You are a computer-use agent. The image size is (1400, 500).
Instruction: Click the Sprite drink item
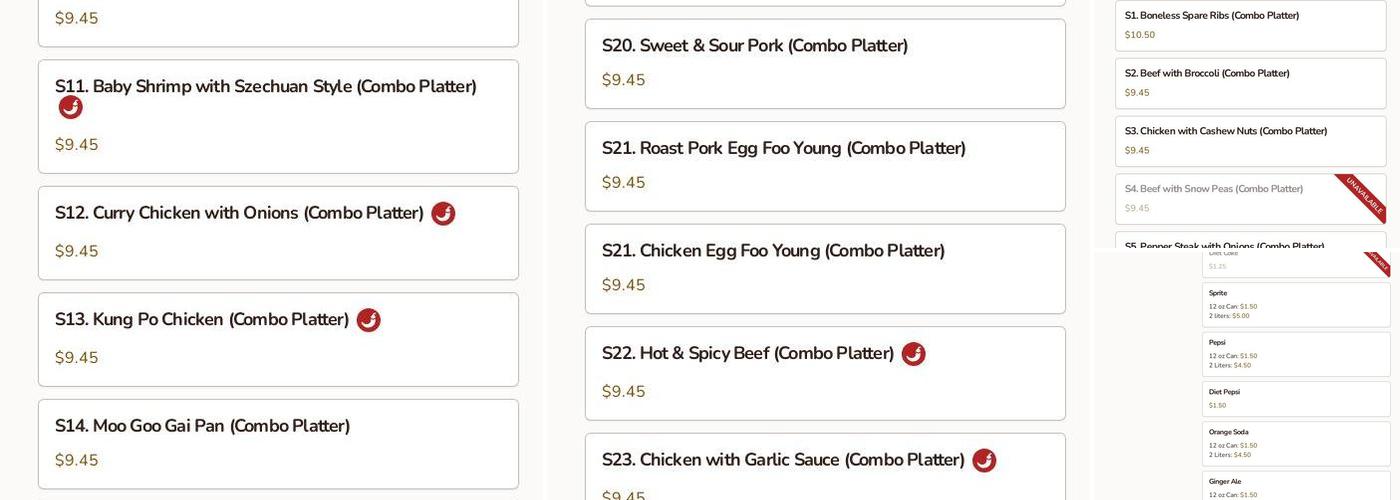click(1295, 304)
